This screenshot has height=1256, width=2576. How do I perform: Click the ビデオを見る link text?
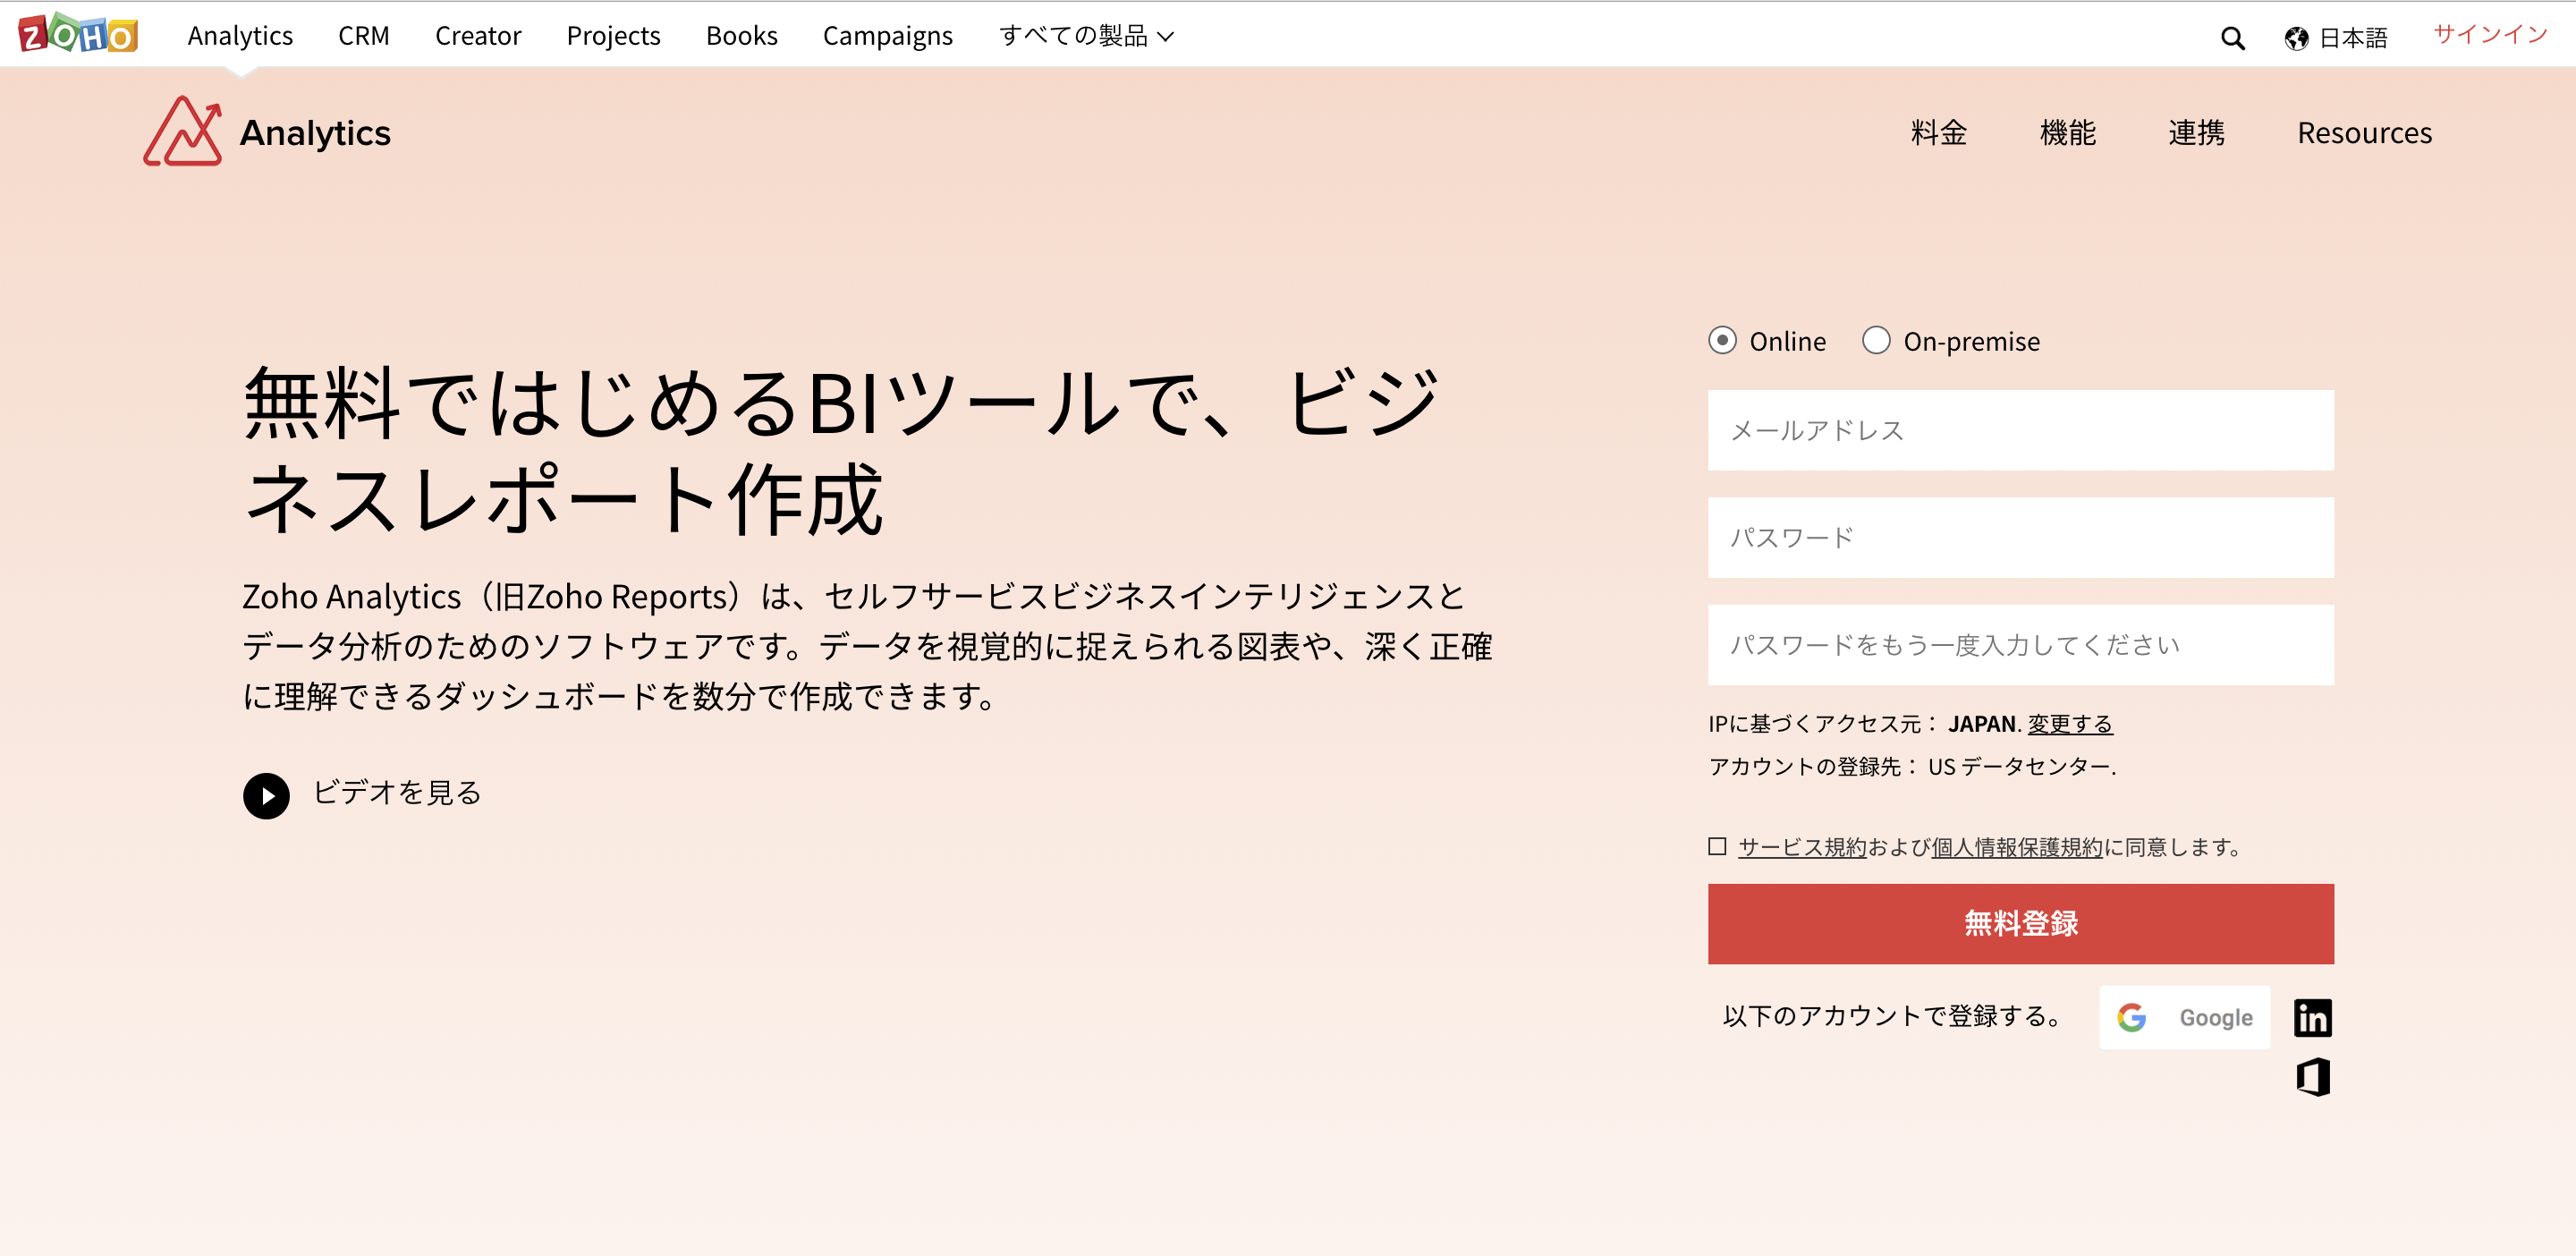click(397, 793)
